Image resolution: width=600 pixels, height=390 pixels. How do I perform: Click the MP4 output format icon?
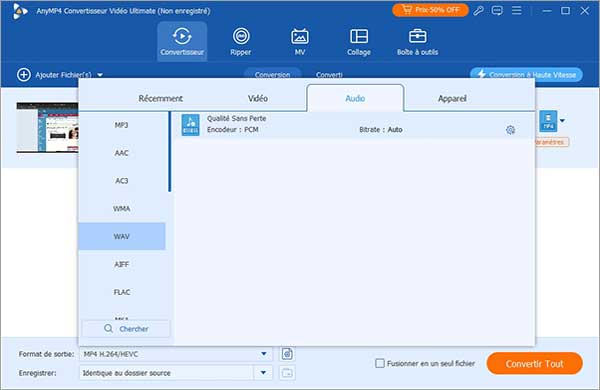(x=548, y=121)
